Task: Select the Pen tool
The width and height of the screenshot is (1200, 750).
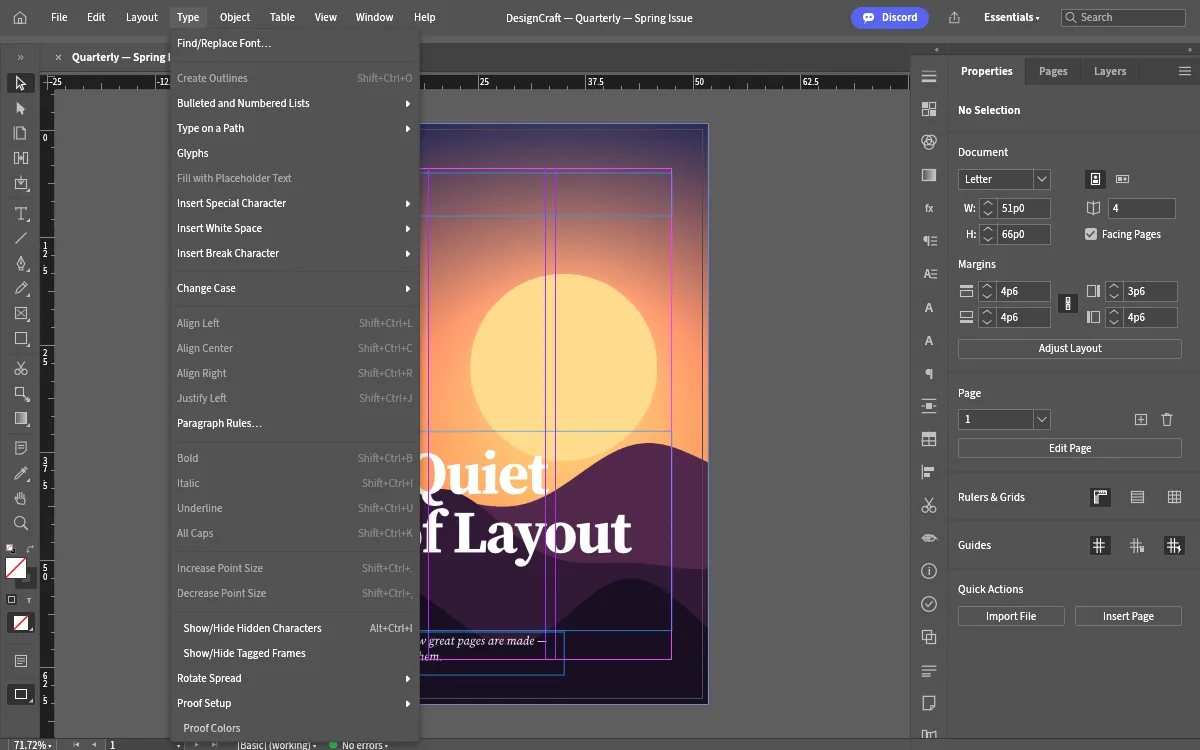Action: (x=20, y=263)
